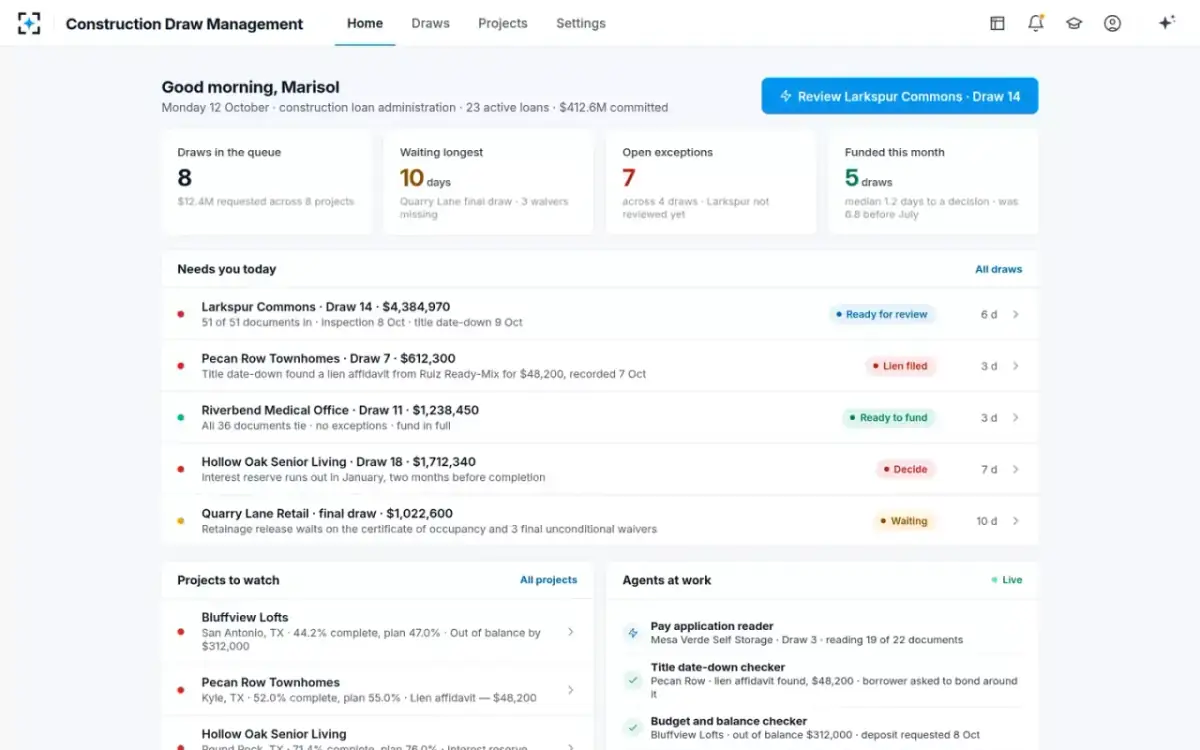Image resolution: width=1200 pixels, height=750 pixels.
Task: Open the All draws link
Action: coord(999,269)
